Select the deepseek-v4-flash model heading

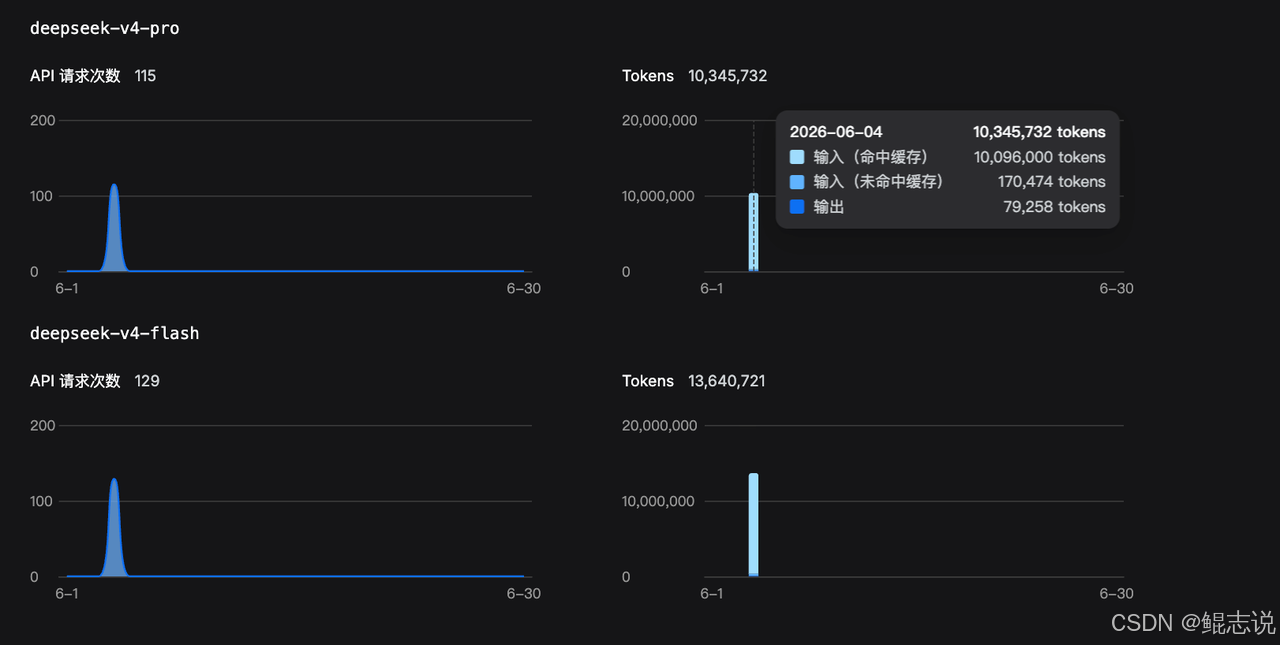[x=115, y=333]
